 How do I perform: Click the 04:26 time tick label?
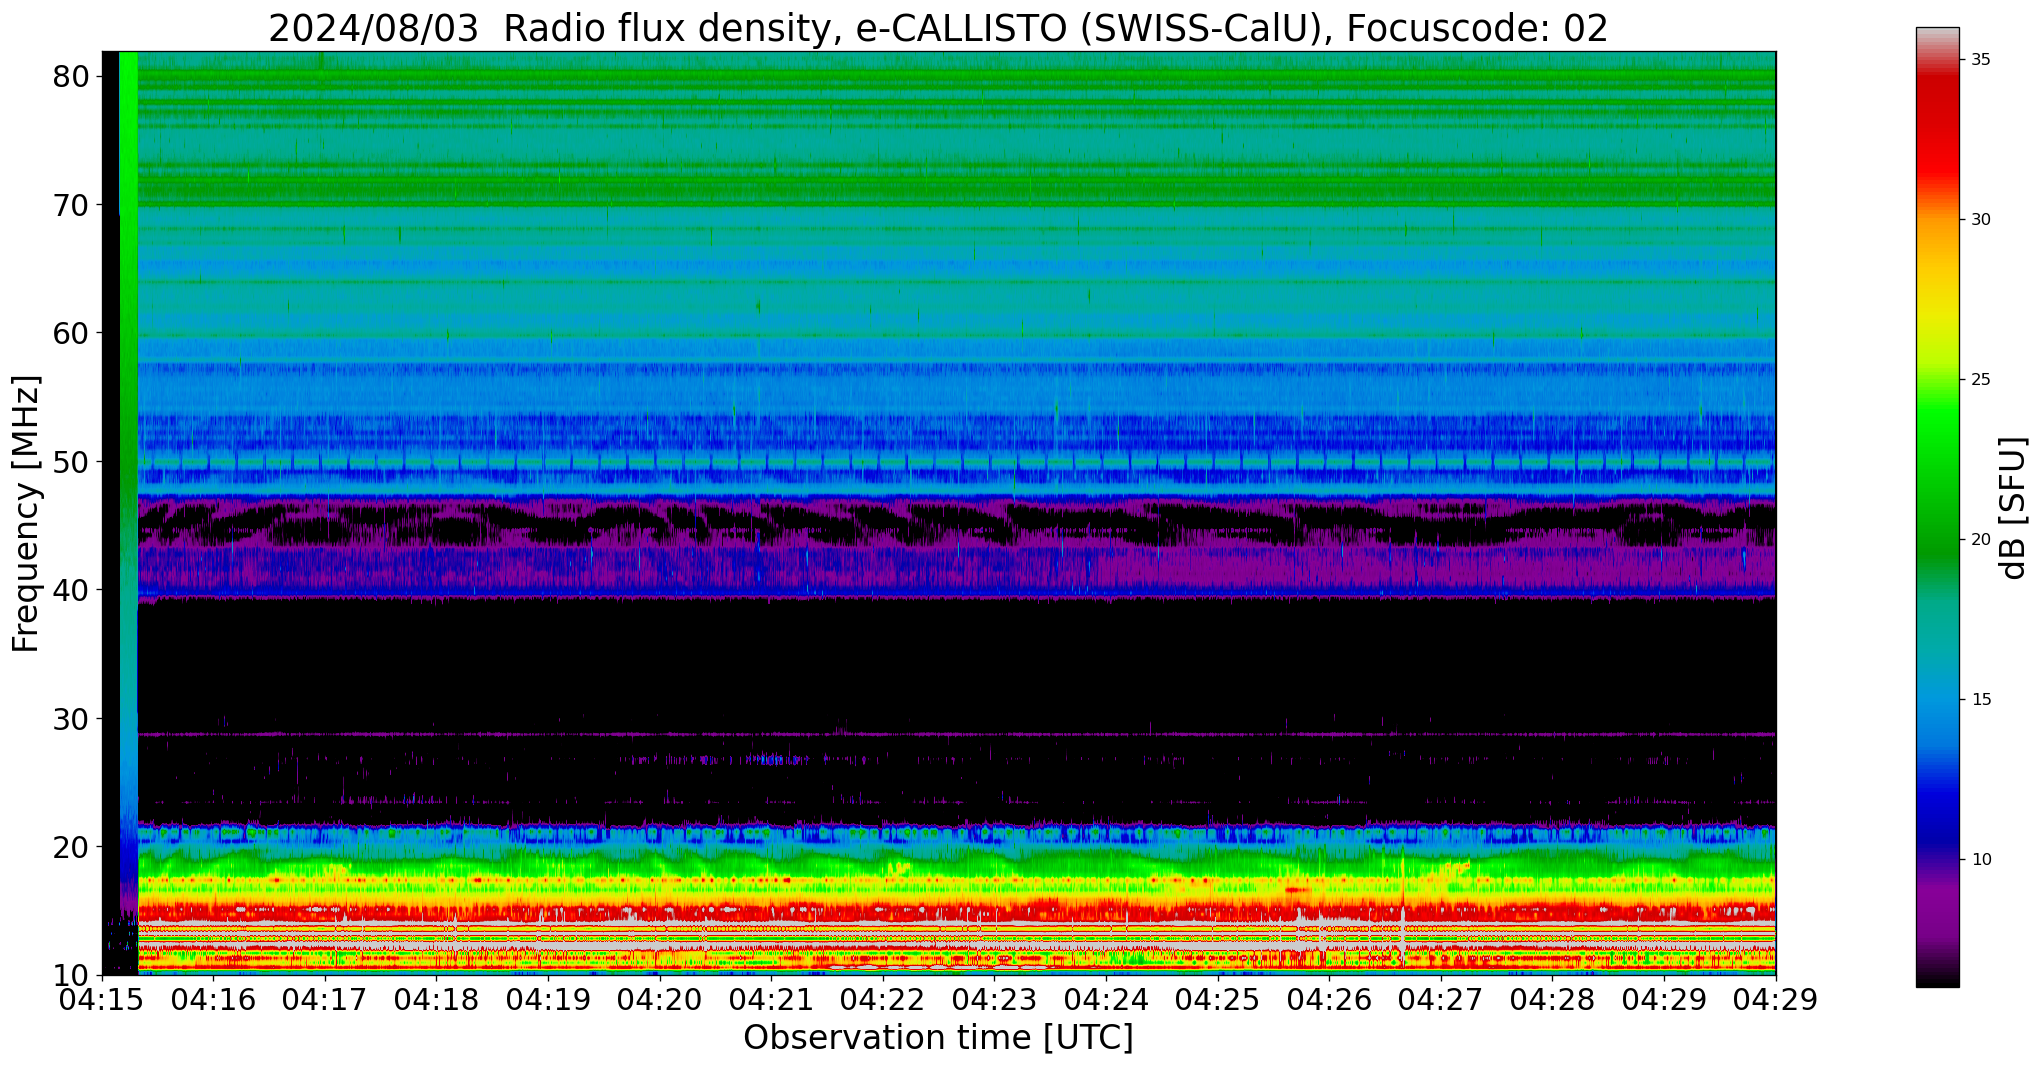coord(1329,1000)
